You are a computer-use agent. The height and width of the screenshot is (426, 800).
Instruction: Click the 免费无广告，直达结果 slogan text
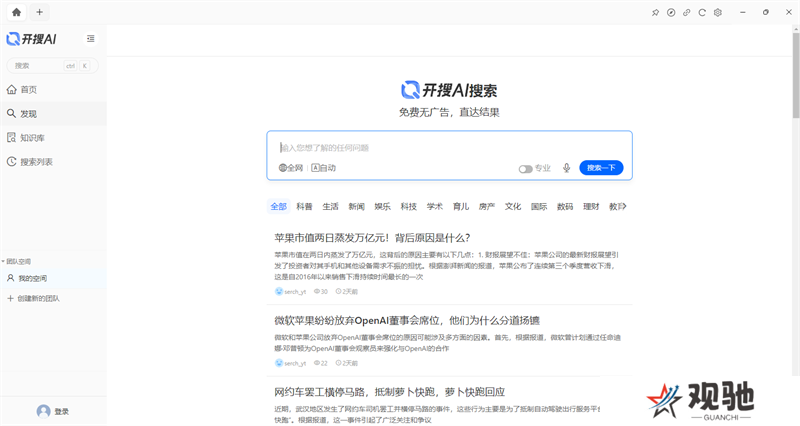[449, 112]
